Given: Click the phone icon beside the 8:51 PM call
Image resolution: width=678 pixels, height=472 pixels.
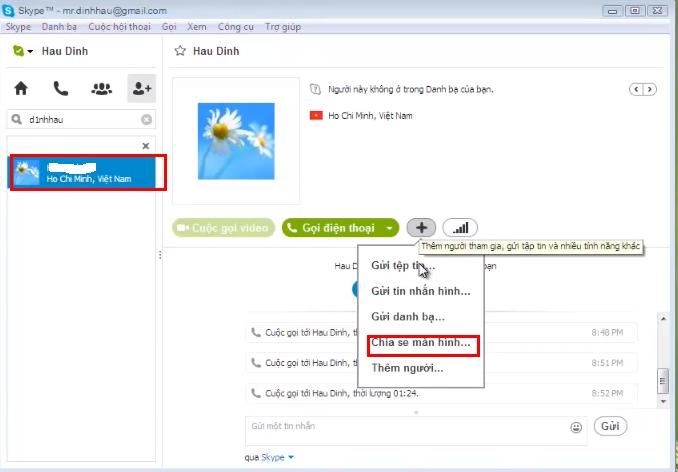Looking at the screenshot, I should [256, 363].
